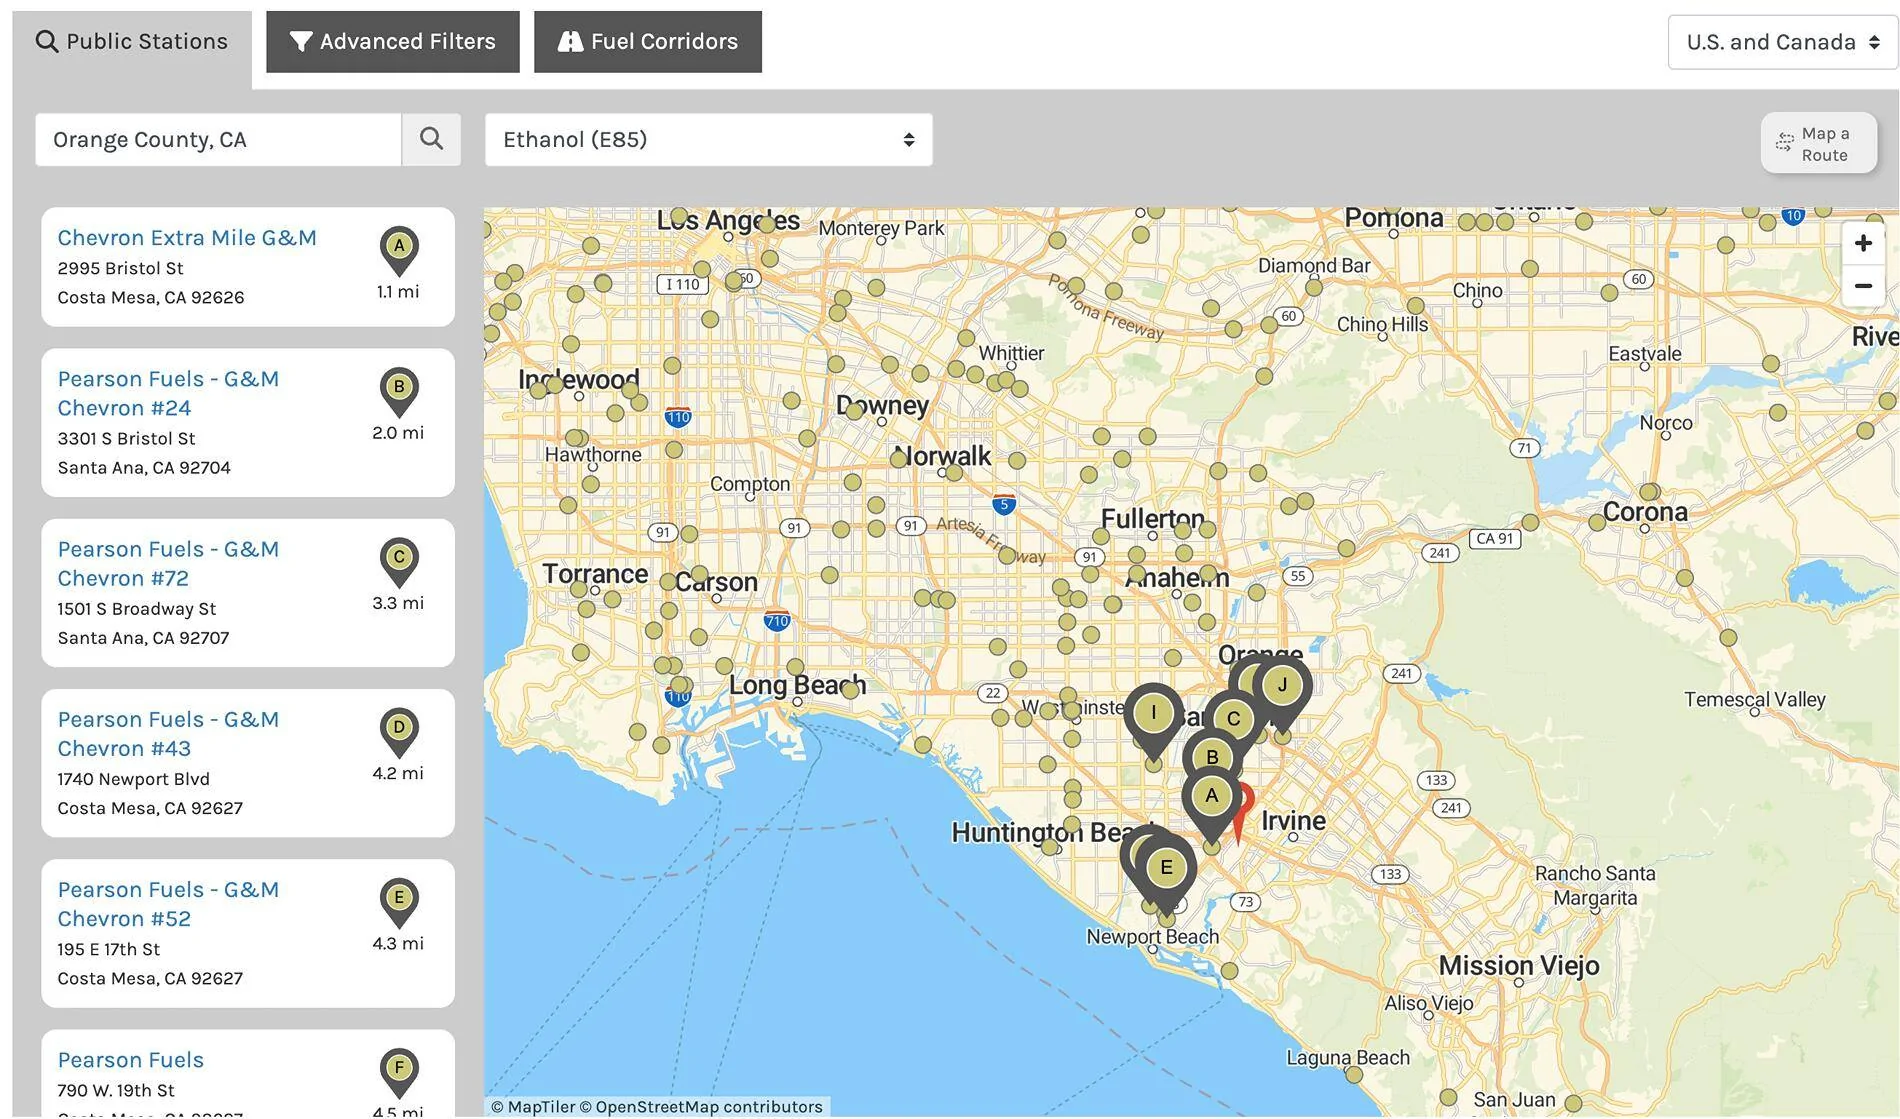This screenshot has height=1119, width=1900.
Task: Open the Fuel Corridors tab
Action: (x=648, y=42)
